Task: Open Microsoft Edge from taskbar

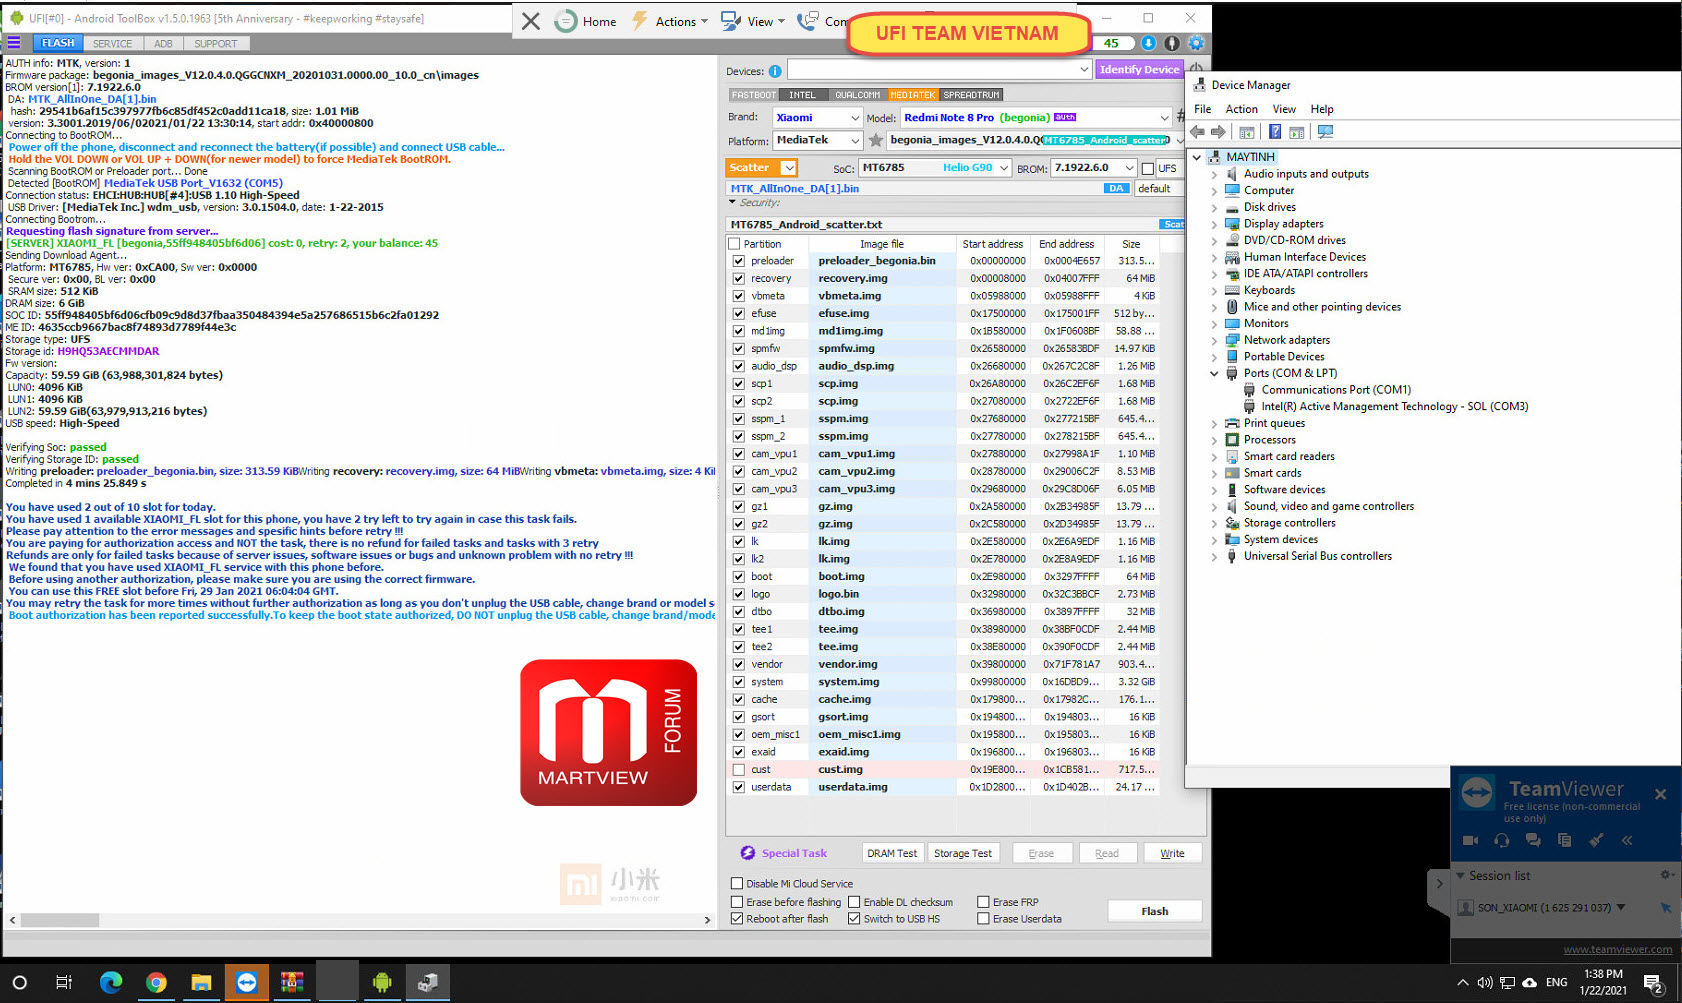Action: click(110, 982)
